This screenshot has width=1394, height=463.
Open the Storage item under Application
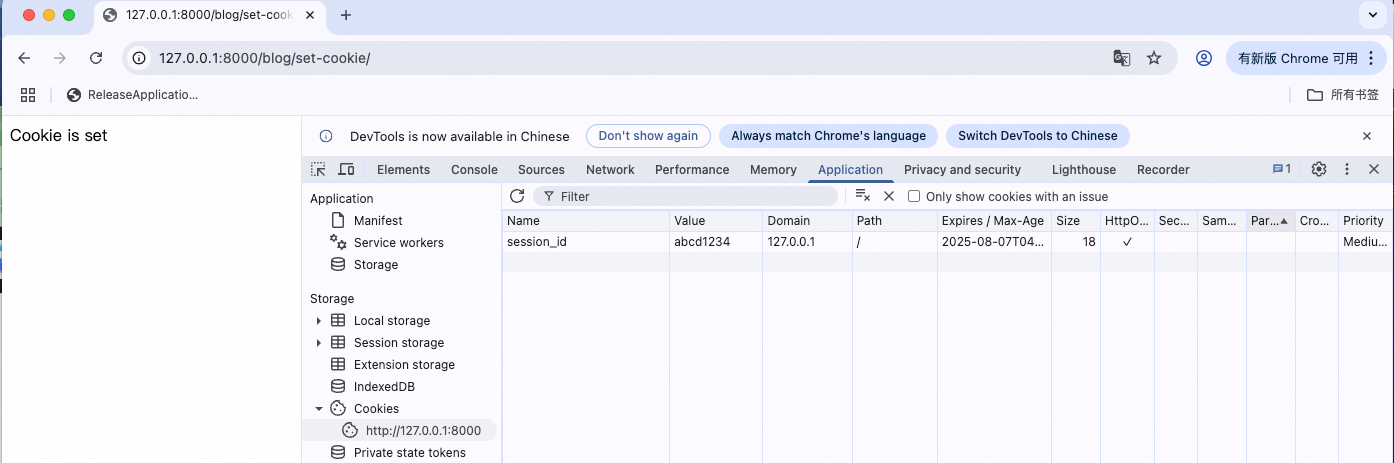click(x=375, y=265)
